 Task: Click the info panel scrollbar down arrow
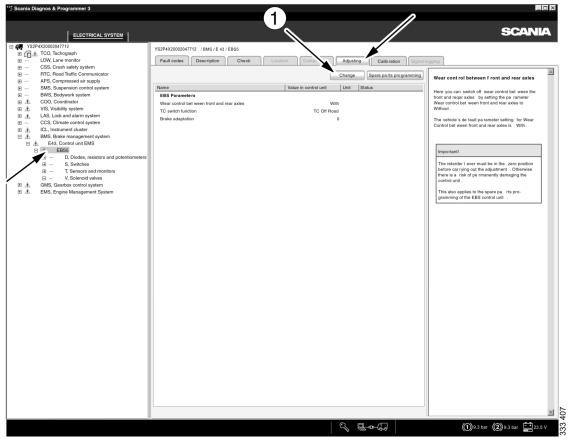[x=551, y=412]
